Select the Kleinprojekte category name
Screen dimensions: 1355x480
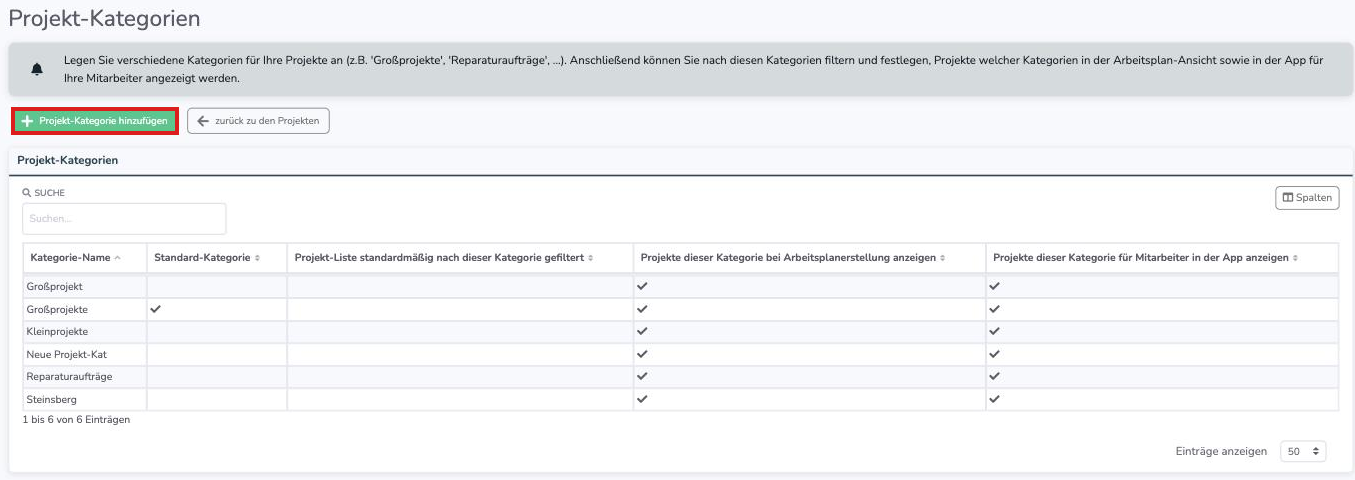[57, 332]
